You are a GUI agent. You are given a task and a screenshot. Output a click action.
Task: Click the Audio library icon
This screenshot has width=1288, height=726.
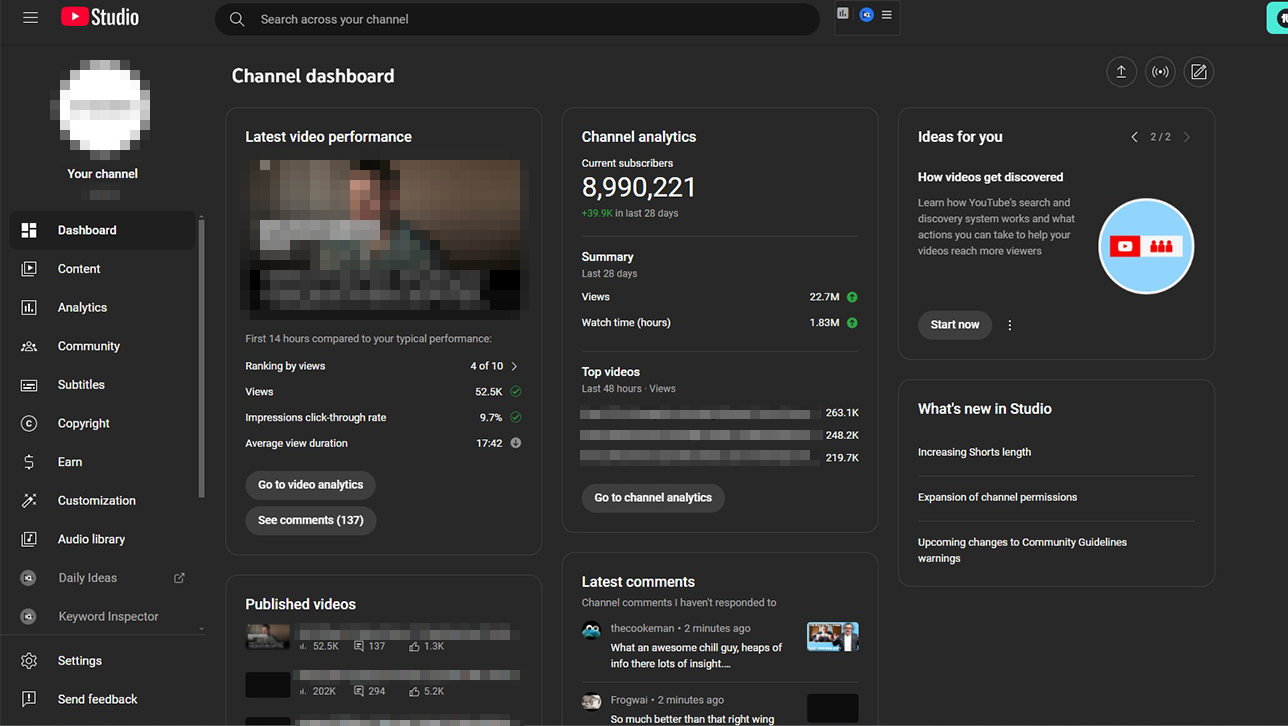[x=29, y=539]
